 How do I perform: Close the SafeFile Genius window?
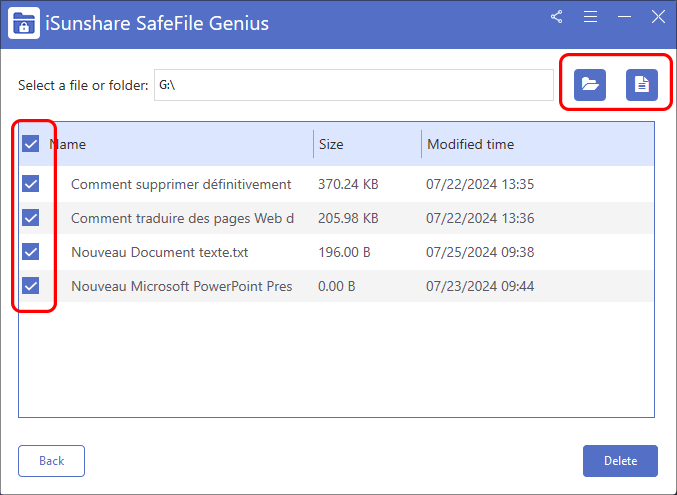(x=658, y=17)
